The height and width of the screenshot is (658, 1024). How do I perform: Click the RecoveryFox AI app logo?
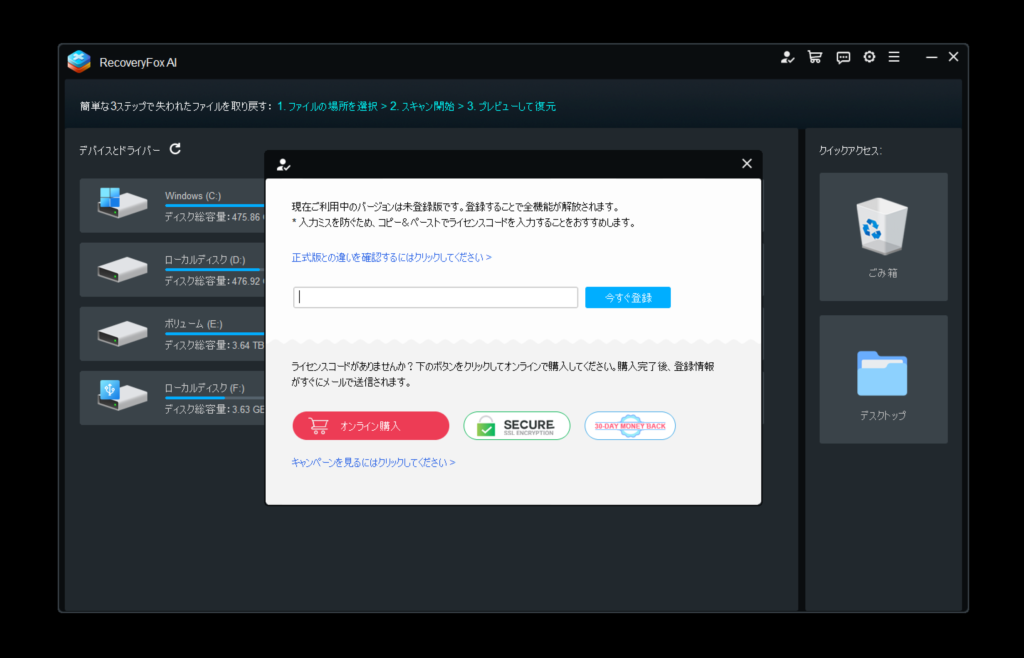point(79,62)
